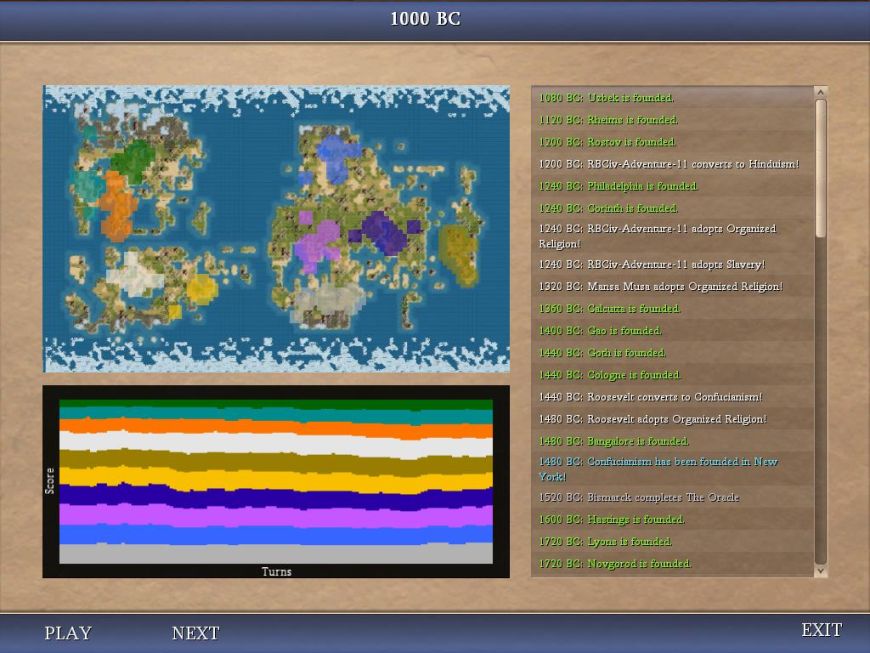Image resolution: width=870 pixels, height=653 pixels.
Task: Click the orange band in the score graph
Action: [x=276, y=428]
